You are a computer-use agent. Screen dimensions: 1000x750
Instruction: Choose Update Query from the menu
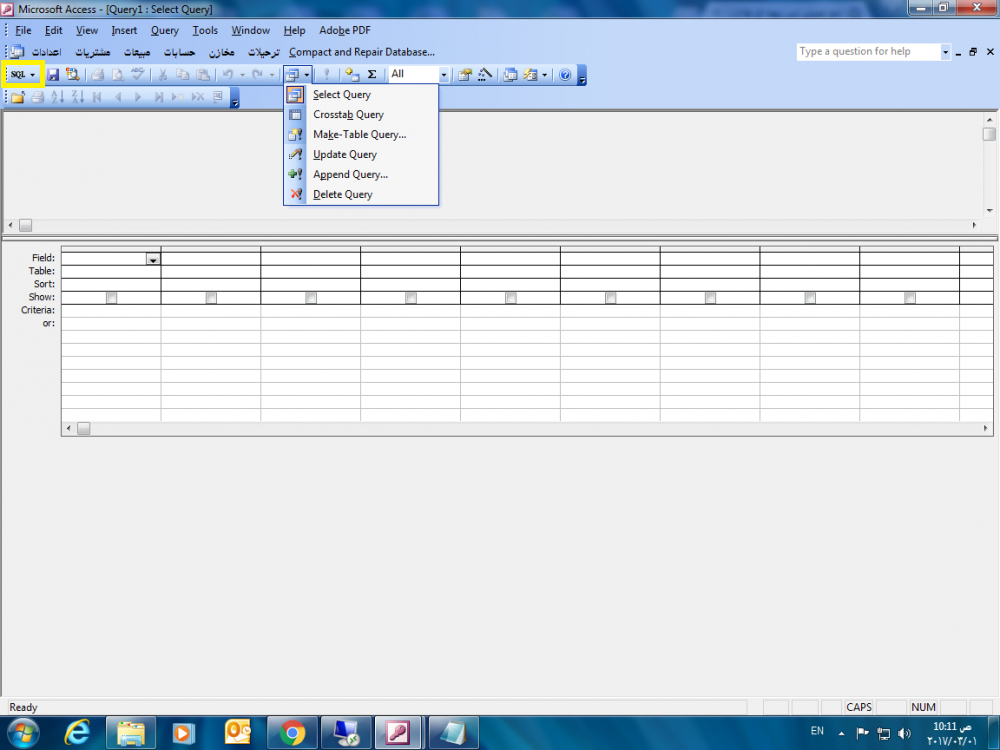[361, 154]
